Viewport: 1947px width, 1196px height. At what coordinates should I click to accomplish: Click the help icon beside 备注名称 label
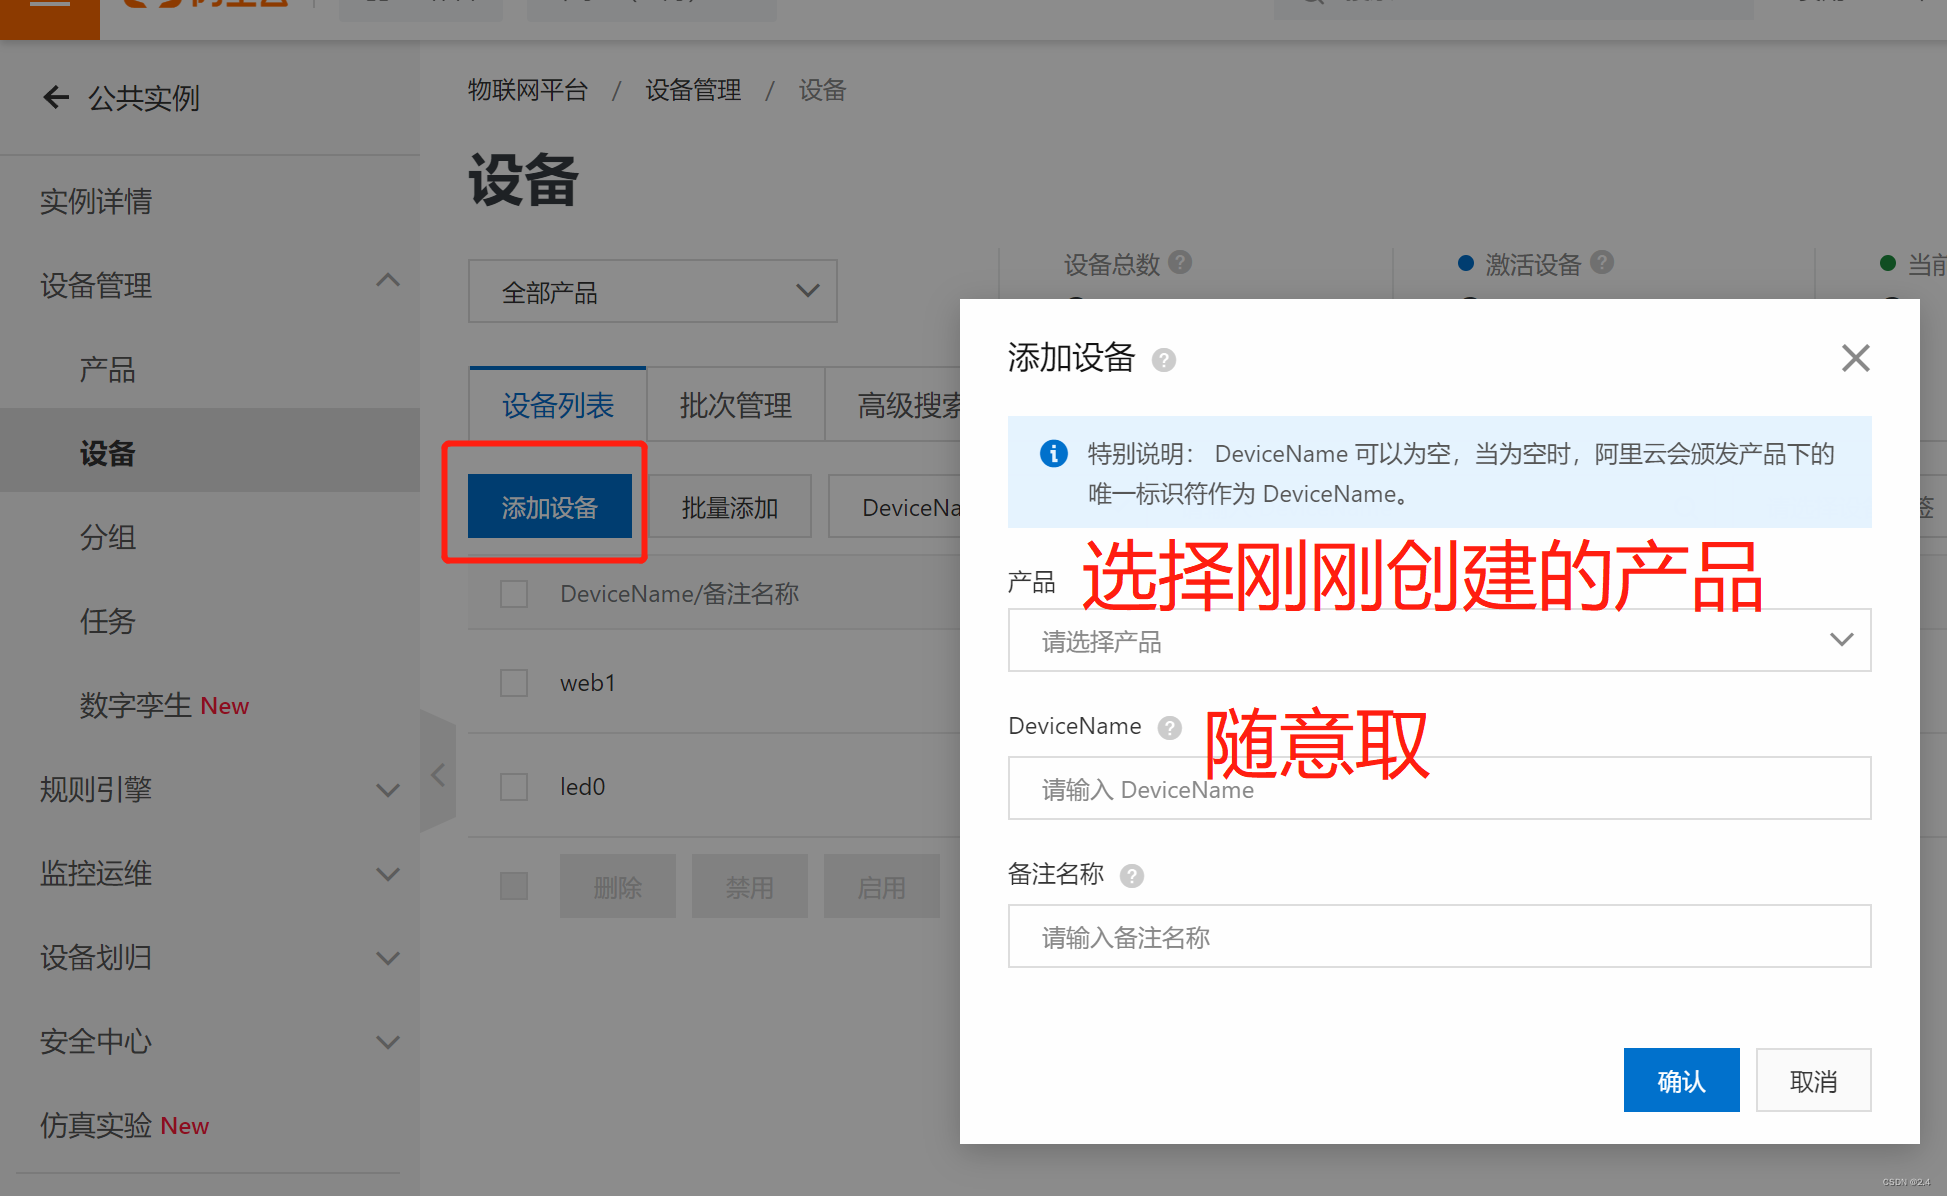(1131, 876)
